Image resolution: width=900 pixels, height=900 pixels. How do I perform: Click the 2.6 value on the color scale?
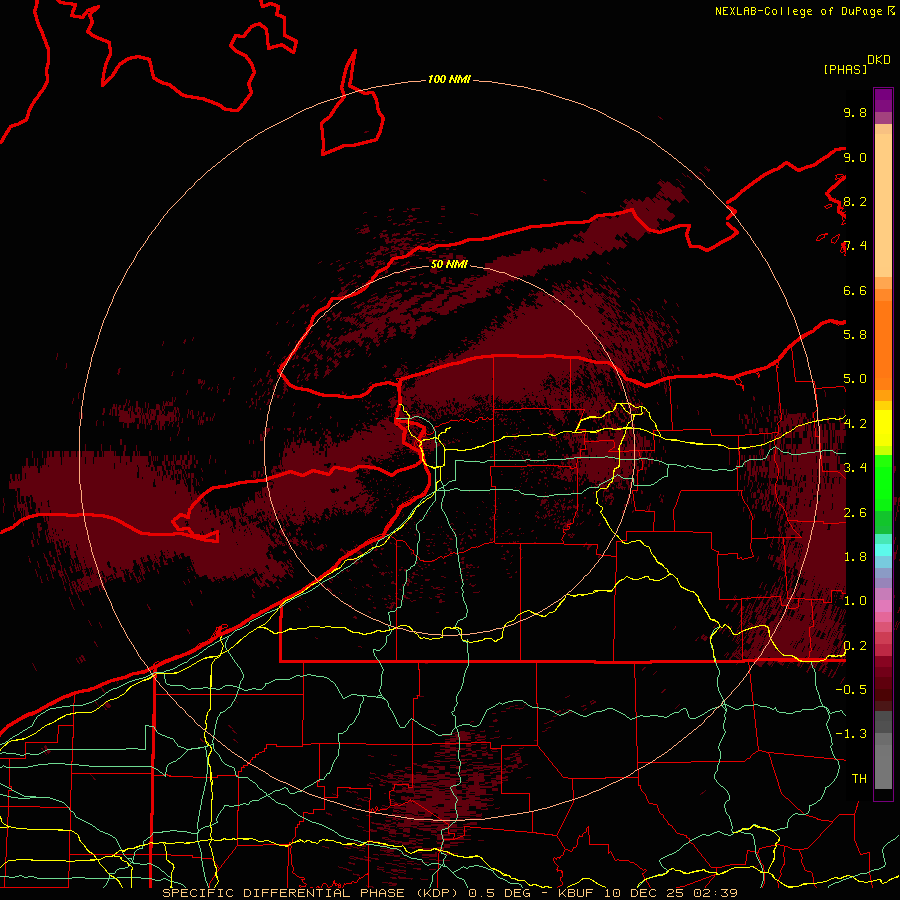tap(855, 513)
